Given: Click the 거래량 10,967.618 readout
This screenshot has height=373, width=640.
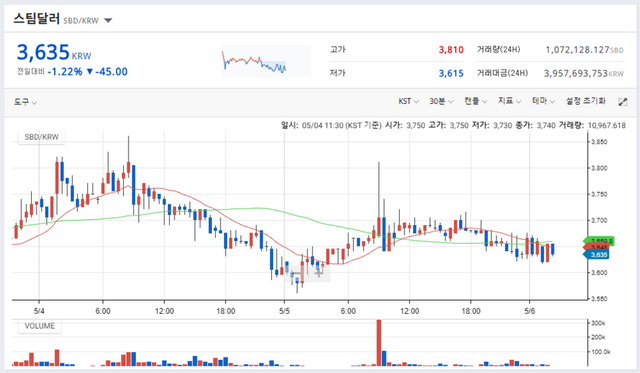Looking at the screenshot, I should (x=592, y=125).
